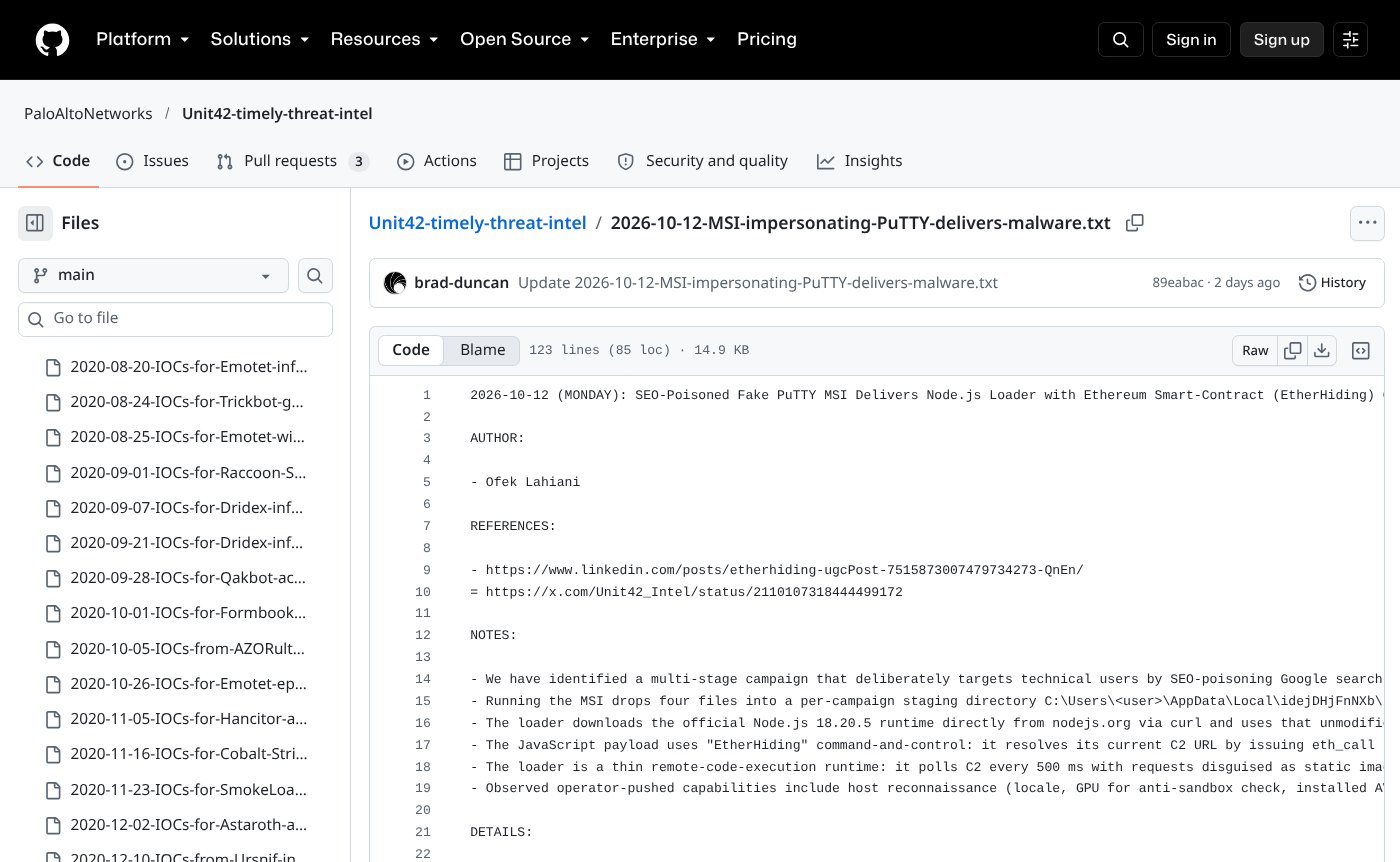Expand the Resources menu
The height and width of the screenshot is (862, 1400).
coord(385,40)
